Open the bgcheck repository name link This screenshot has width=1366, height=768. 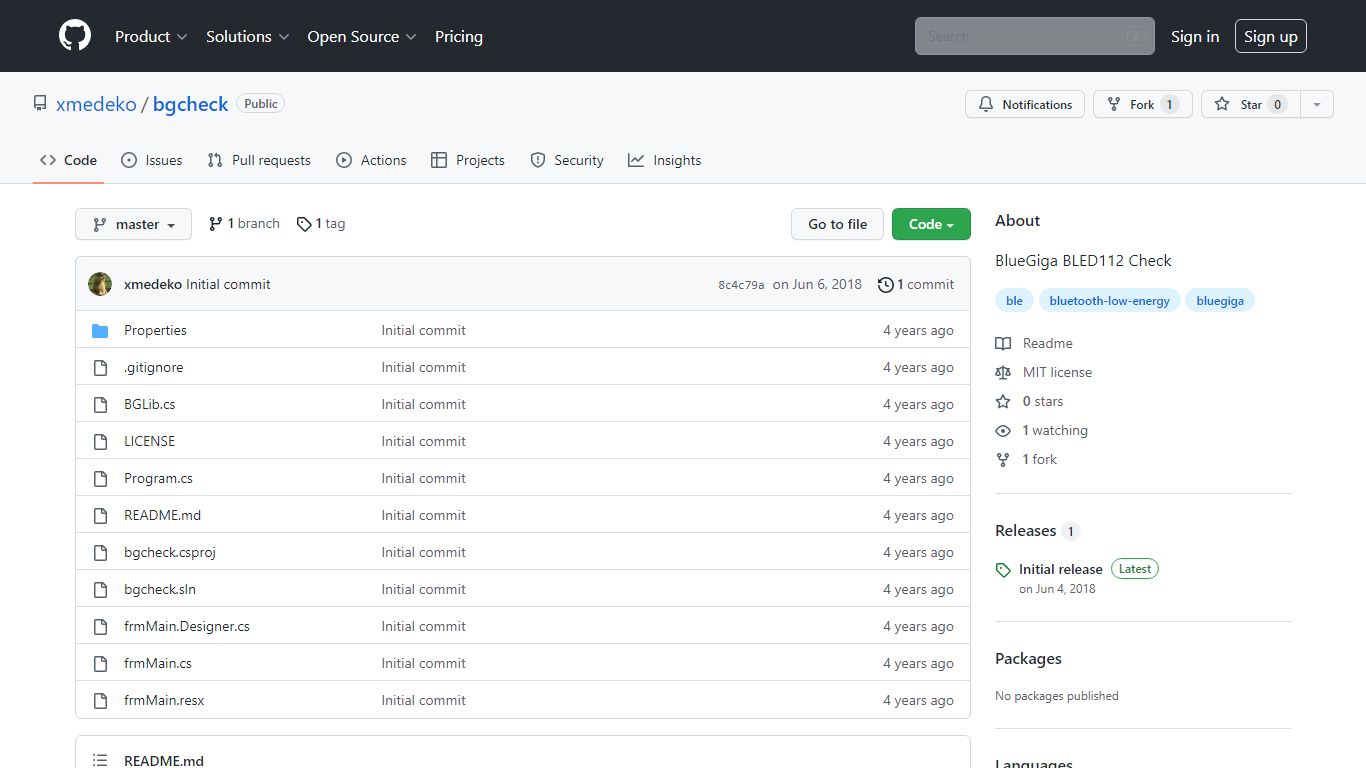tap(190, 104)
